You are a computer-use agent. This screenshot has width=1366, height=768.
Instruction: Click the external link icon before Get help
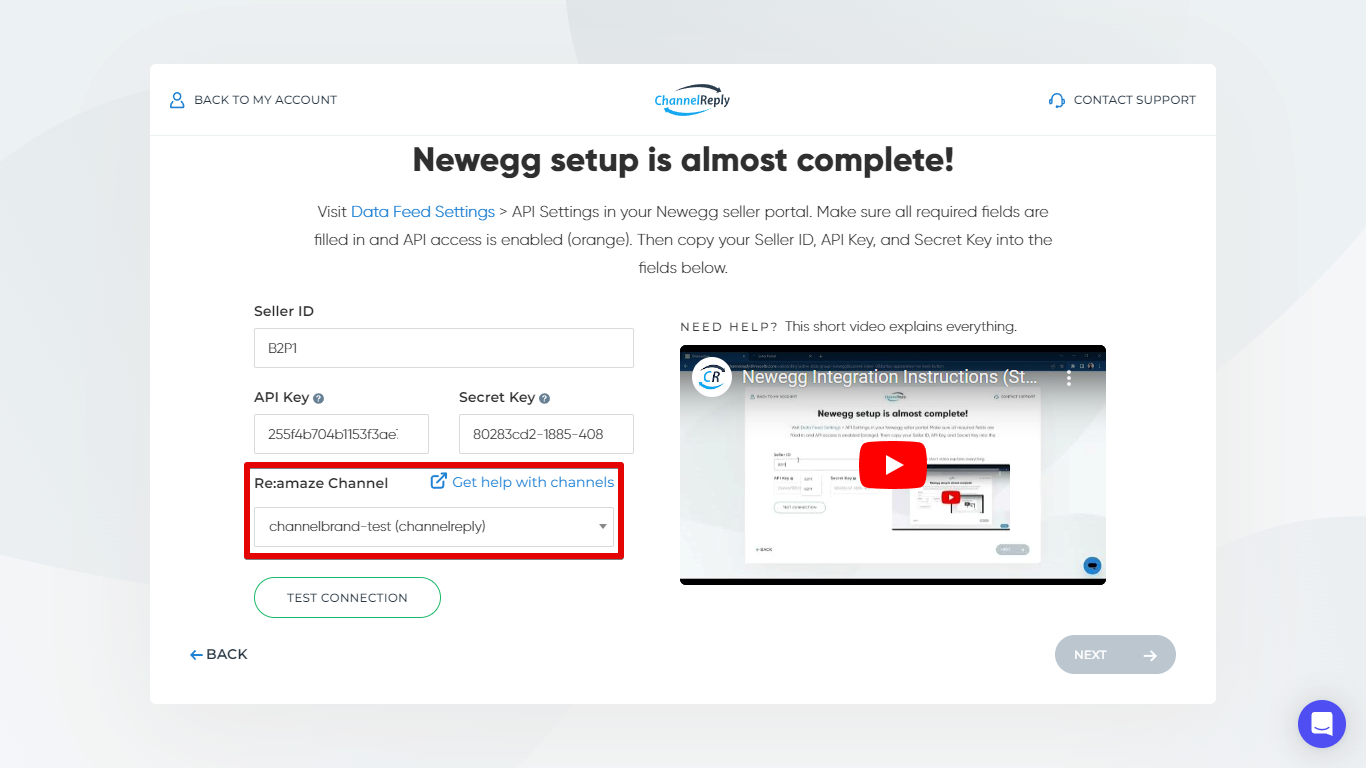[438, 481]
